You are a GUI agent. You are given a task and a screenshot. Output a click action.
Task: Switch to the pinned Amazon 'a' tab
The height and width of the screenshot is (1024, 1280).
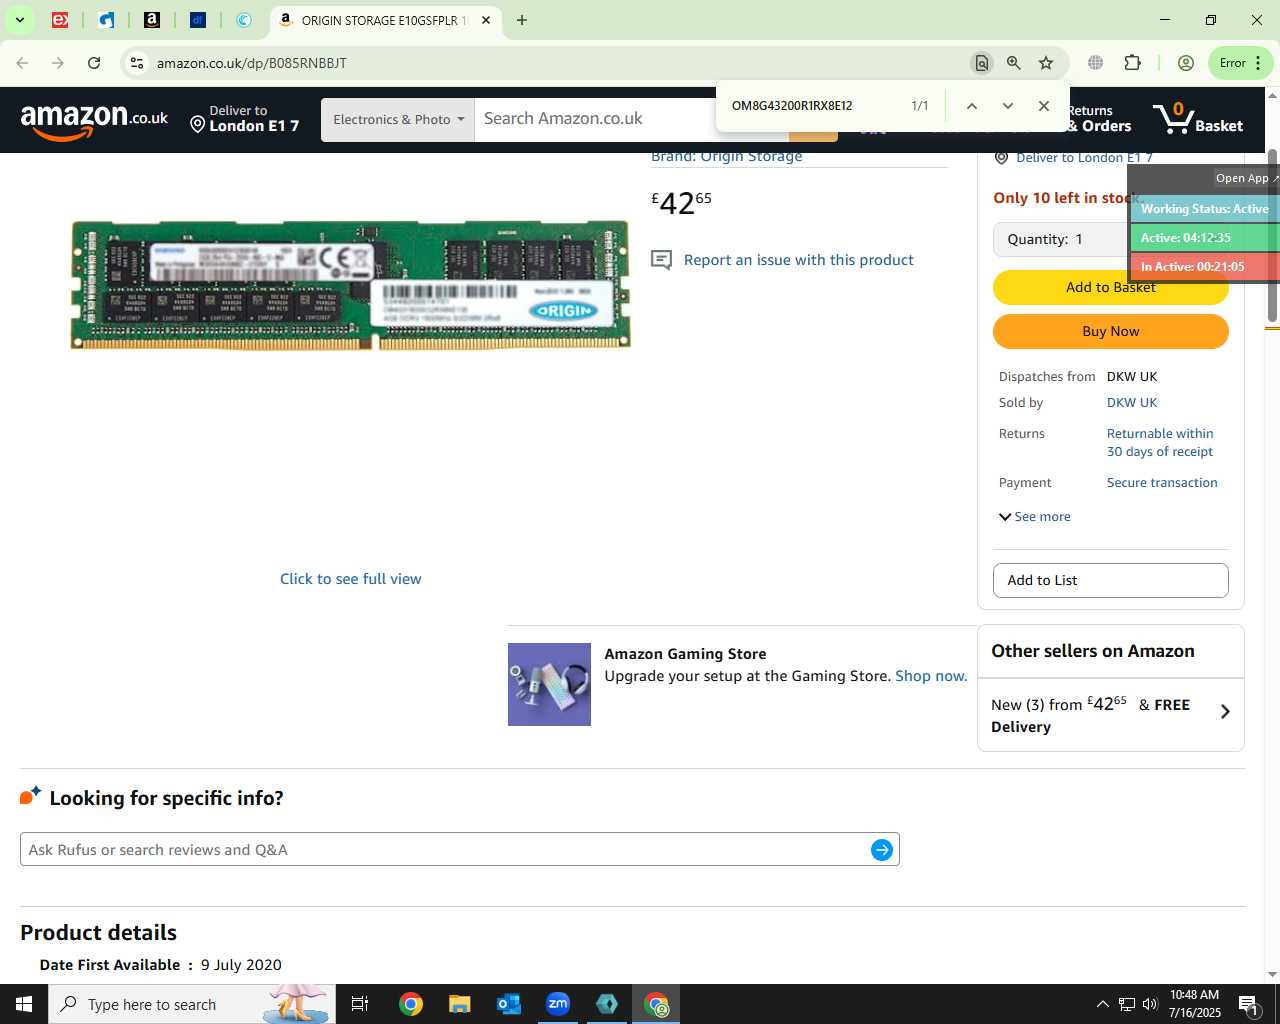(152, 20)
